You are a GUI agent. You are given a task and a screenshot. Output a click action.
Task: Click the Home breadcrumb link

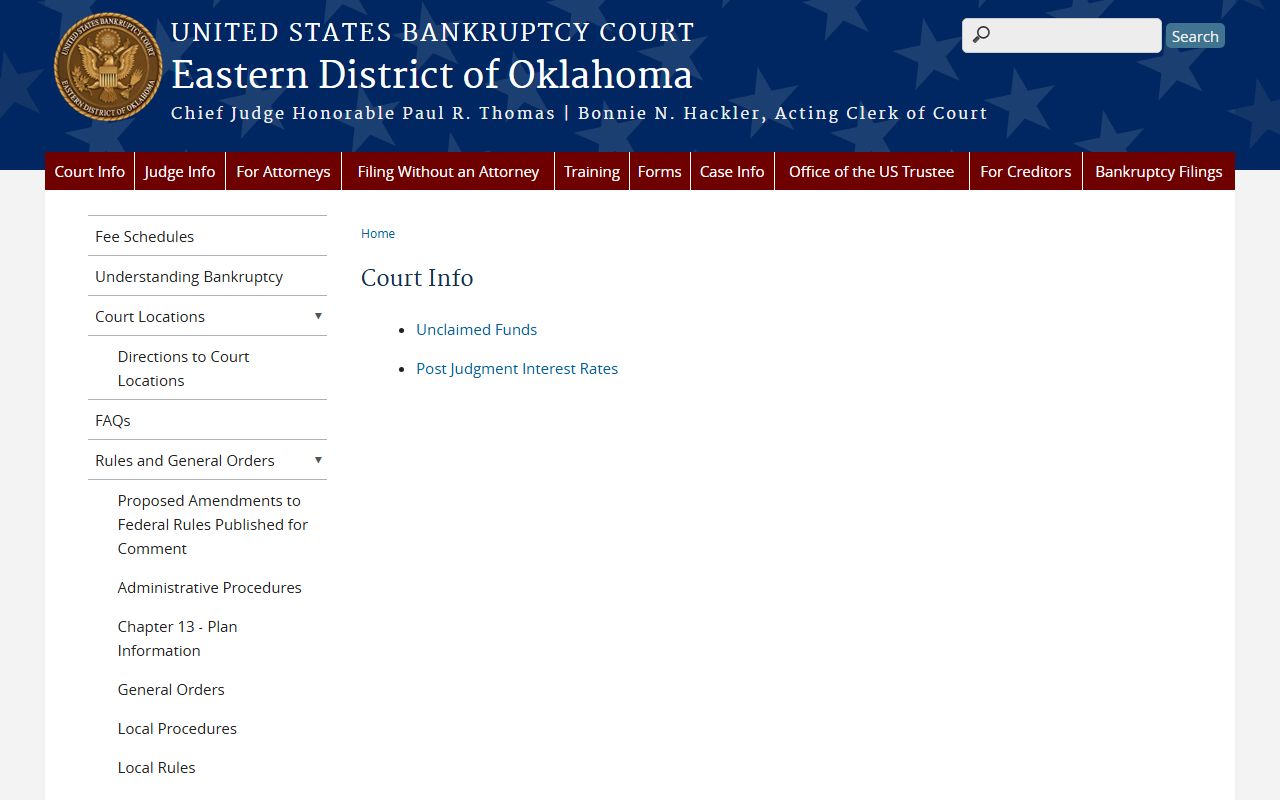(x=378, y=233)
